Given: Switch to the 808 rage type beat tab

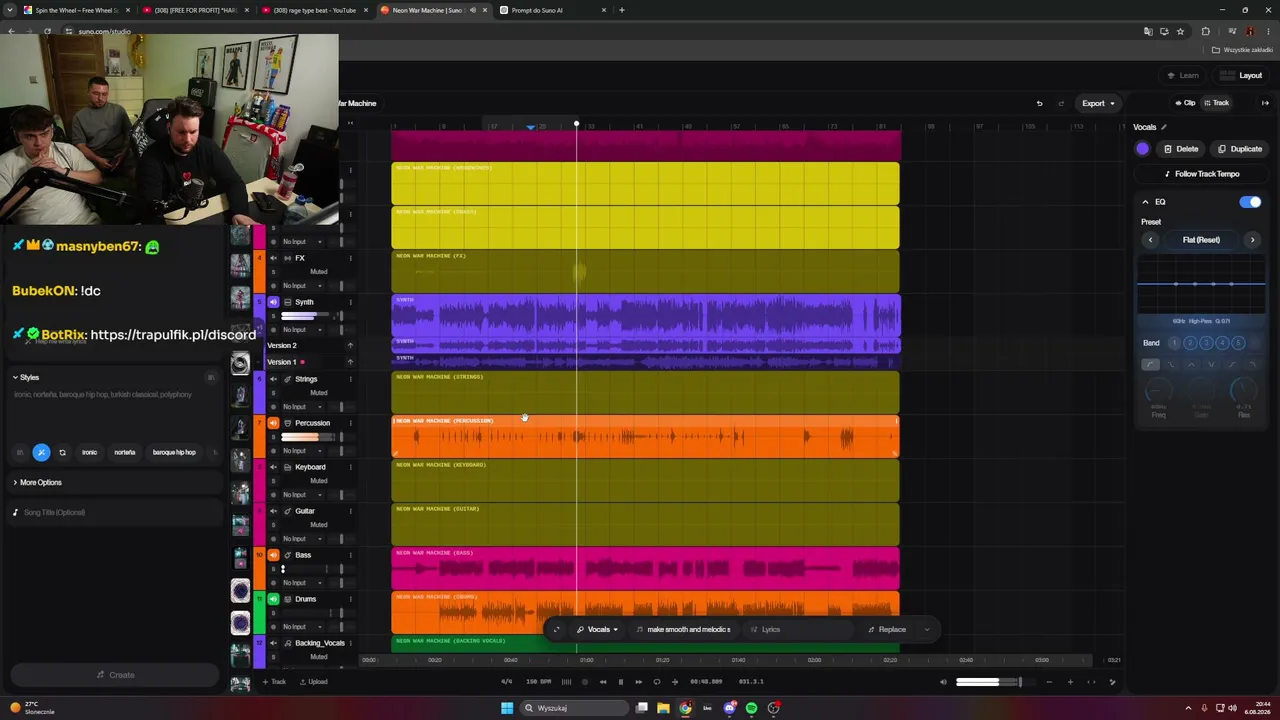Looking at the screenshot, I should pyautogui.click(x=315, y=10).
